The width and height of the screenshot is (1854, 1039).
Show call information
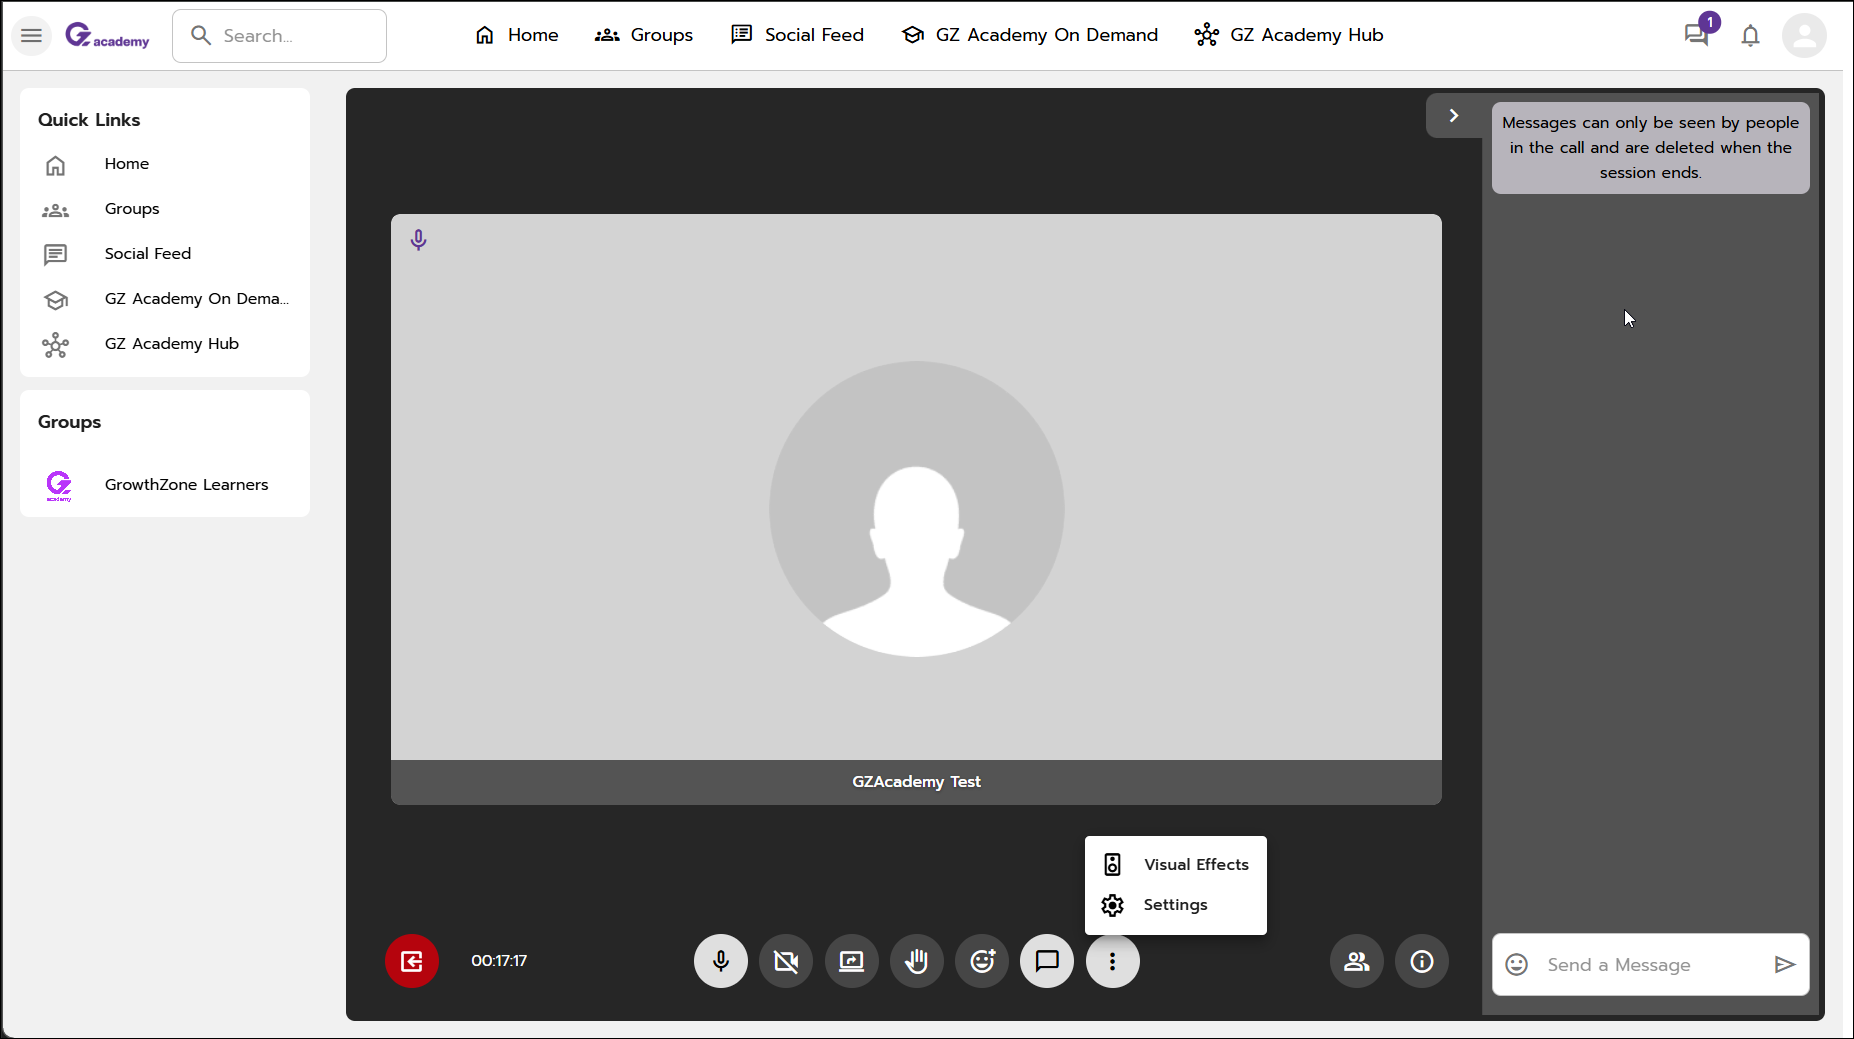click(x=1422, y=961)
